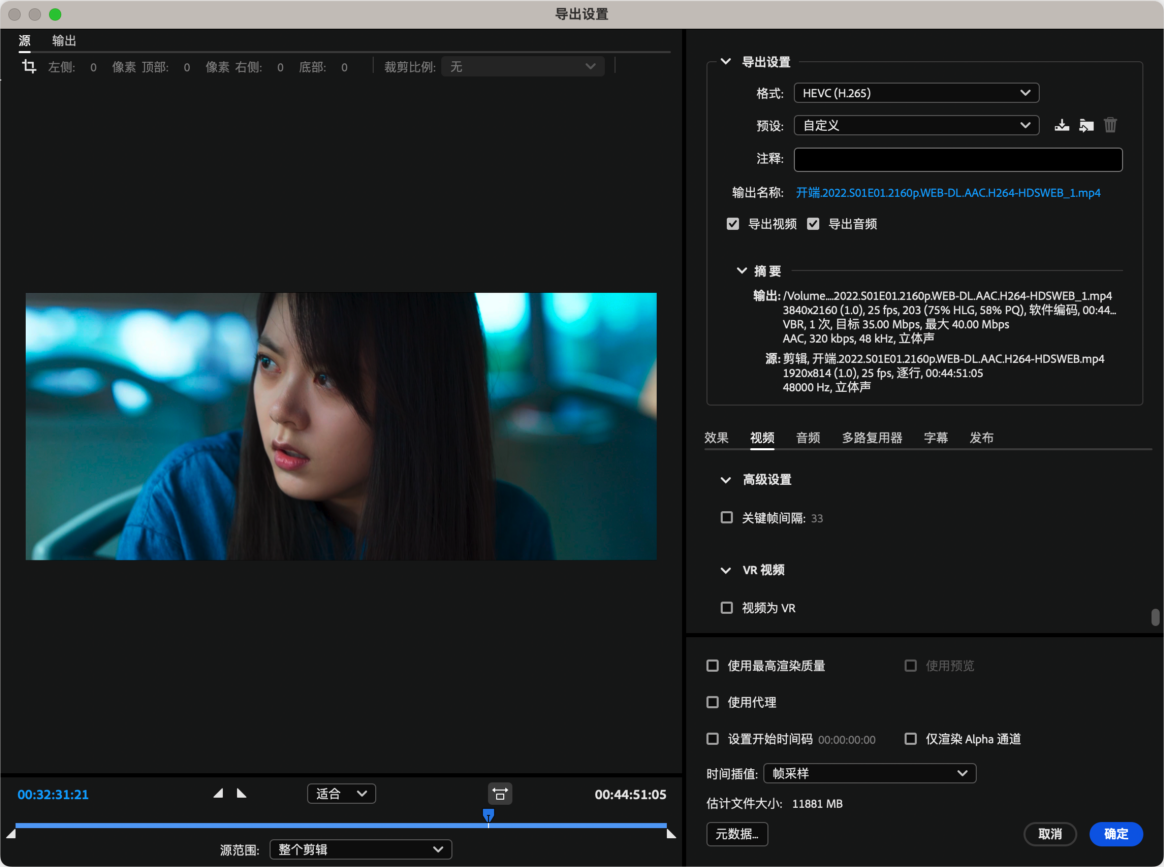The width and height of the screenshot is (1164, 867).
Task: Click the right out-point triangle on timeline
Action: click(671, 834)
